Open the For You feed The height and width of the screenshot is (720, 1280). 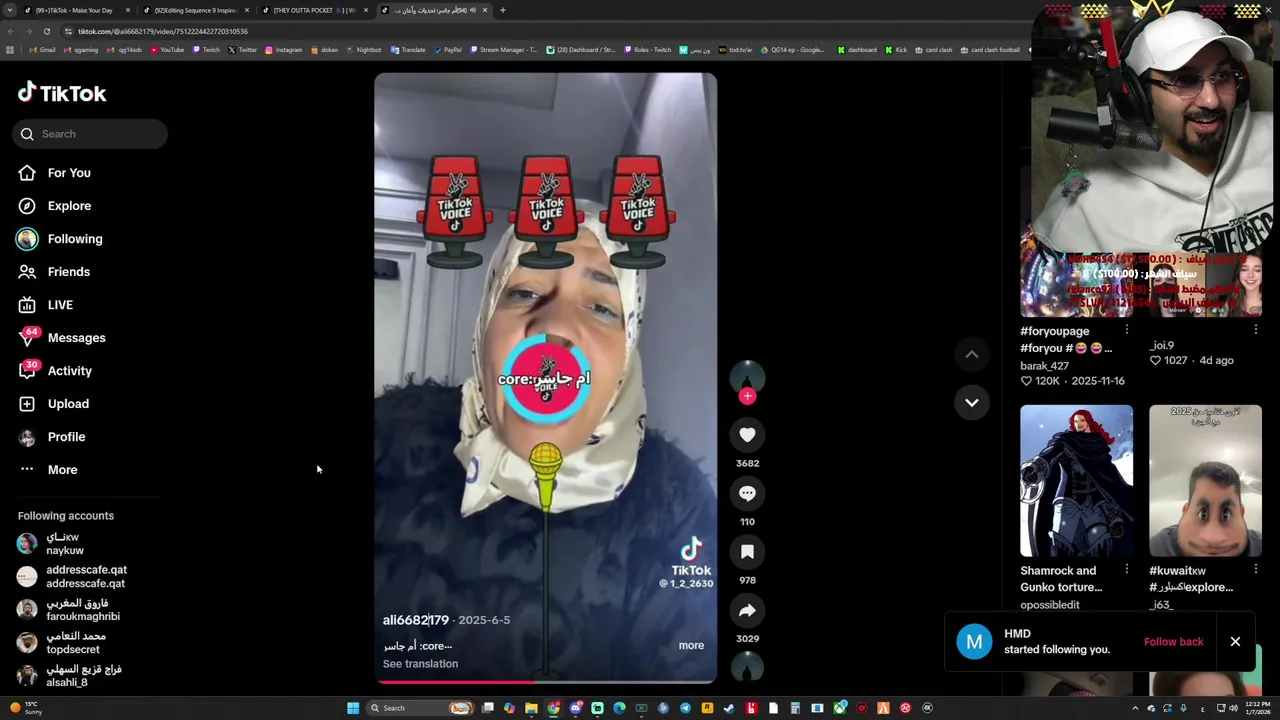[69, 173]
